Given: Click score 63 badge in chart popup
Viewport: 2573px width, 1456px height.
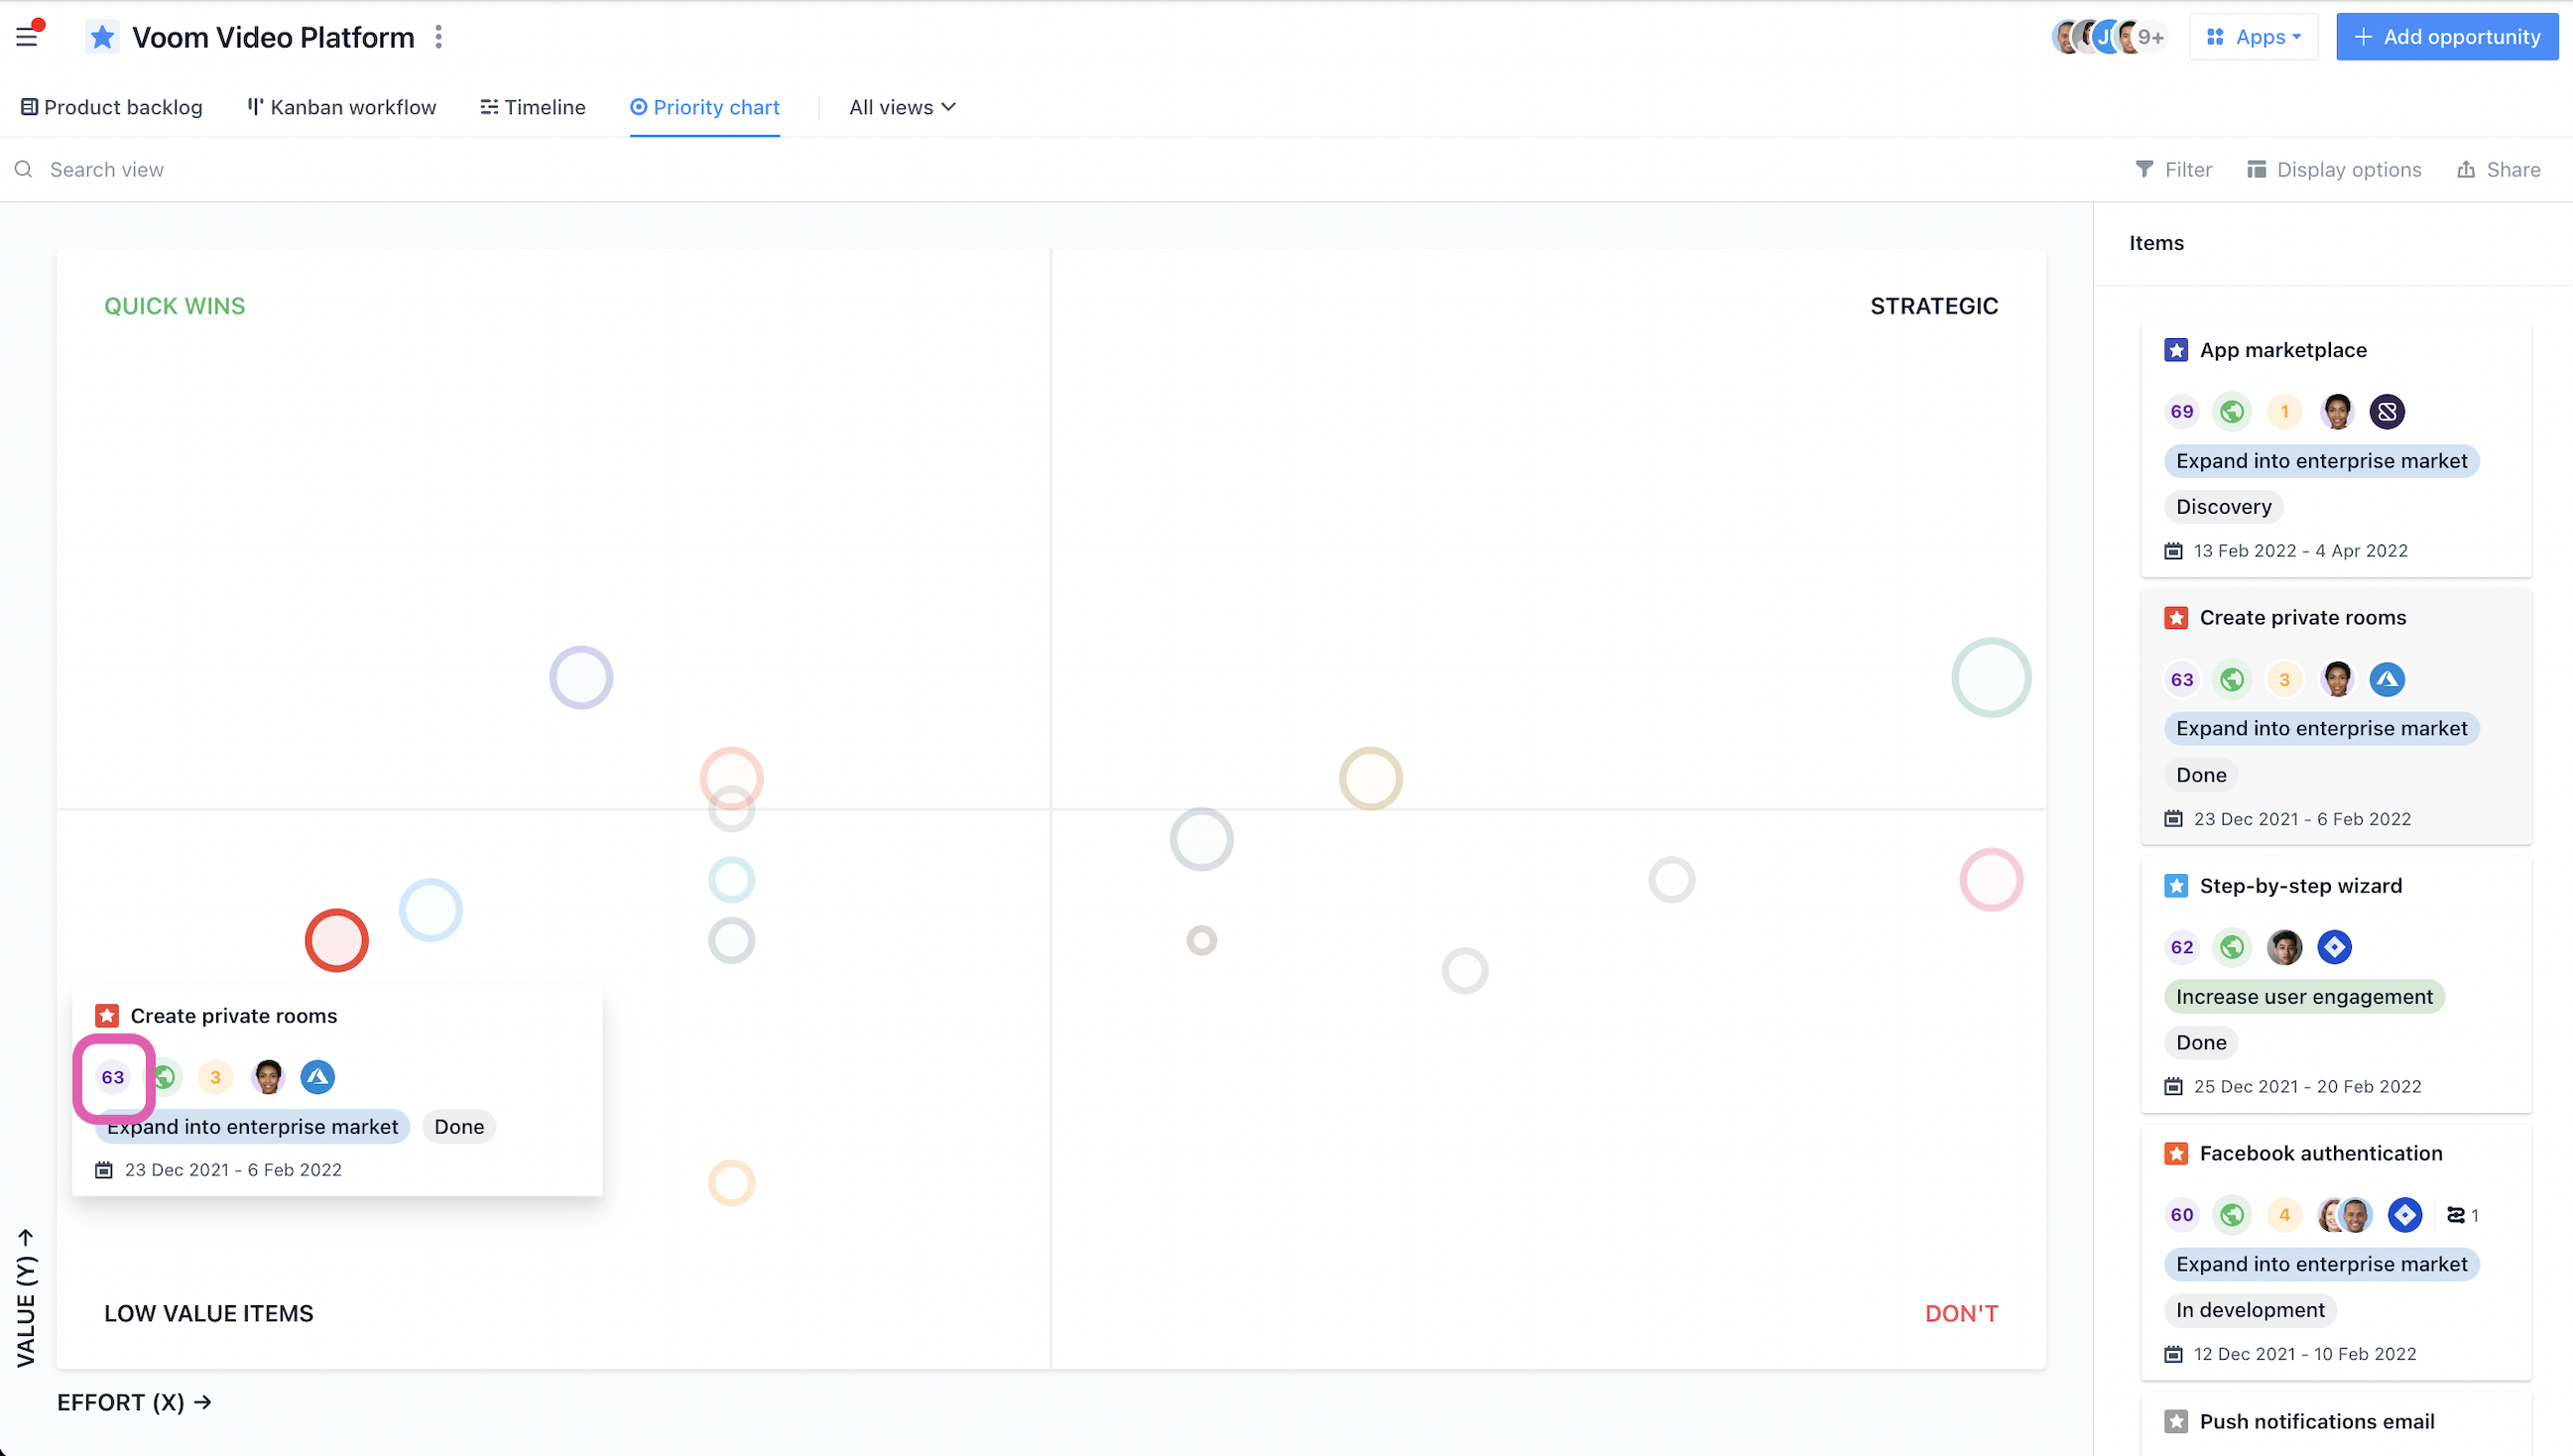Looking at the screenshot, I should tap(113, 1077).
